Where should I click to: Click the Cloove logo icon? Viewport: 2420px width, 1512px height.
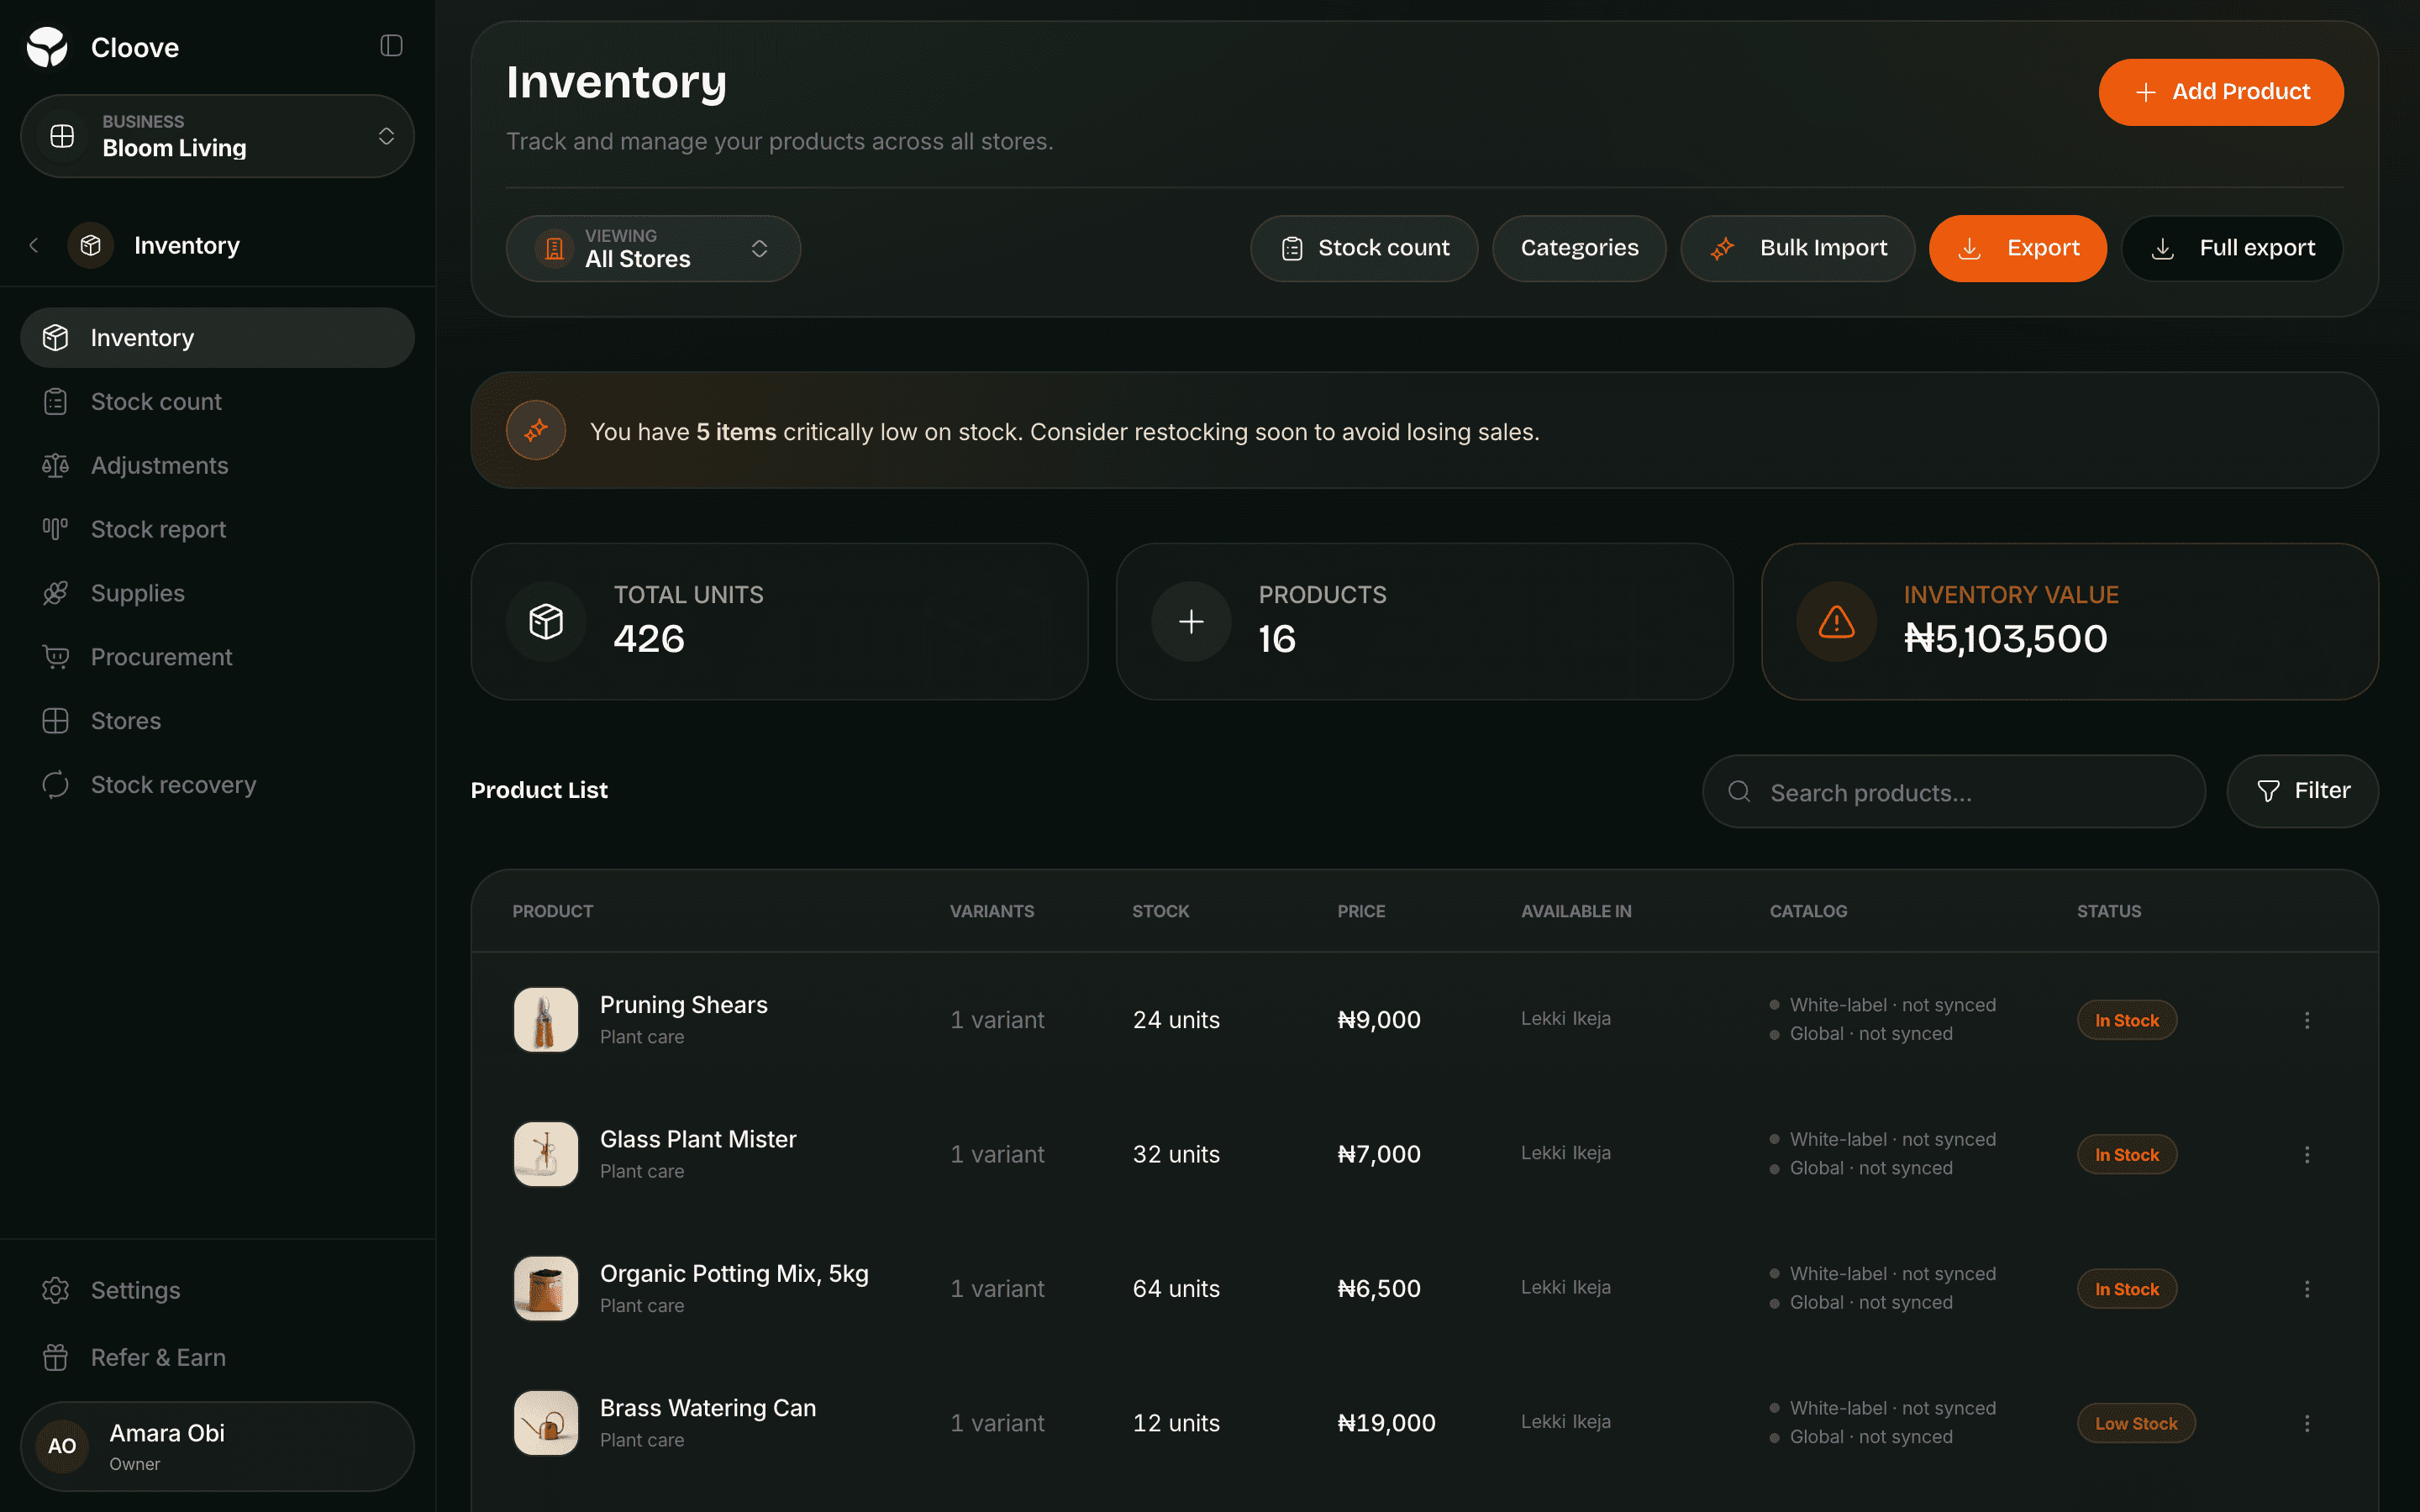[x=47, y=47]
